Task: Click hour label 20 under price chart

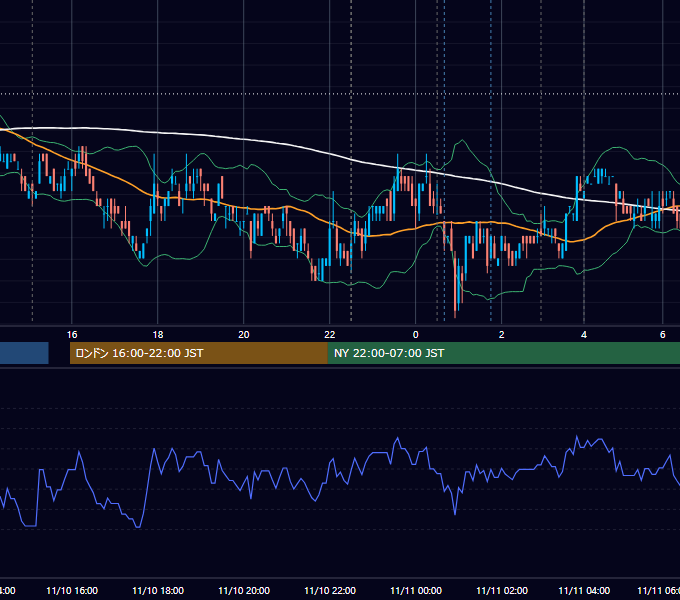Action: pyautogui.click(x=244, y=335)
